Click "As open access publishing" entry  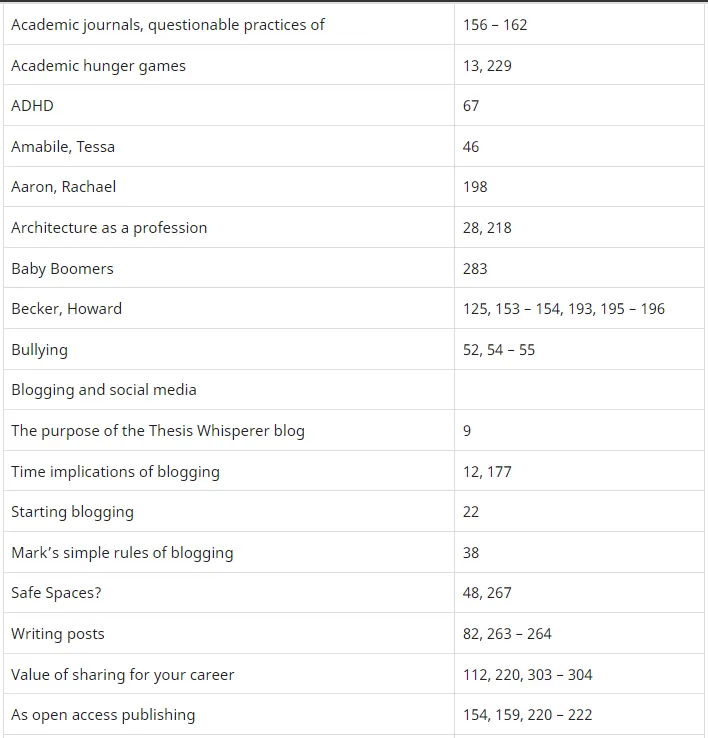click(103, 715)
